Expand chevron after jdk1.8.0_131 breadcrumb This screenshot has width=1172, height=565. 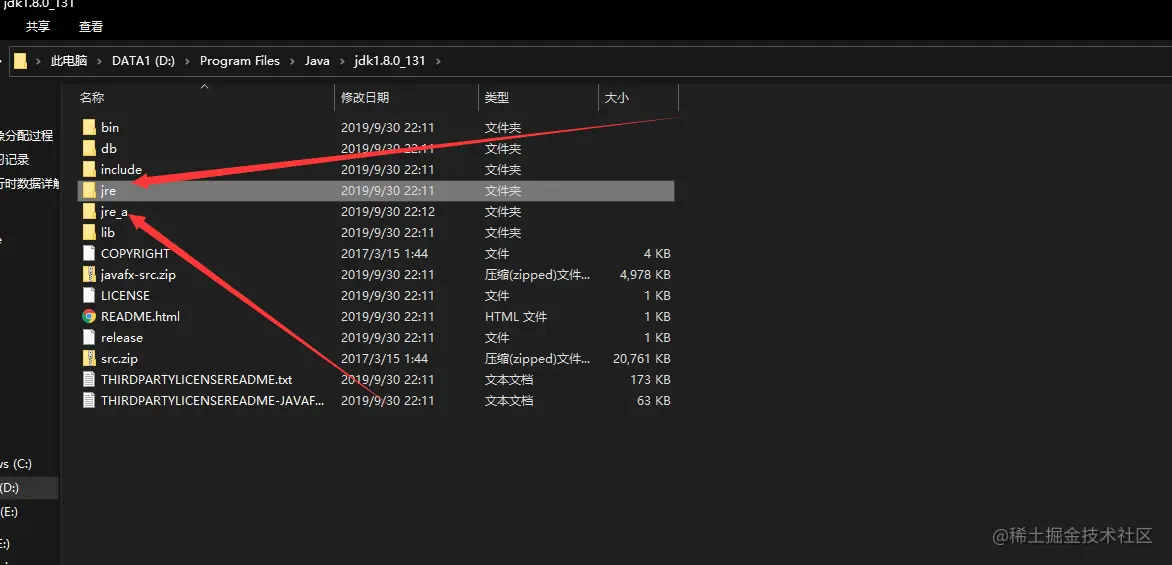click(x=438, y=61)
